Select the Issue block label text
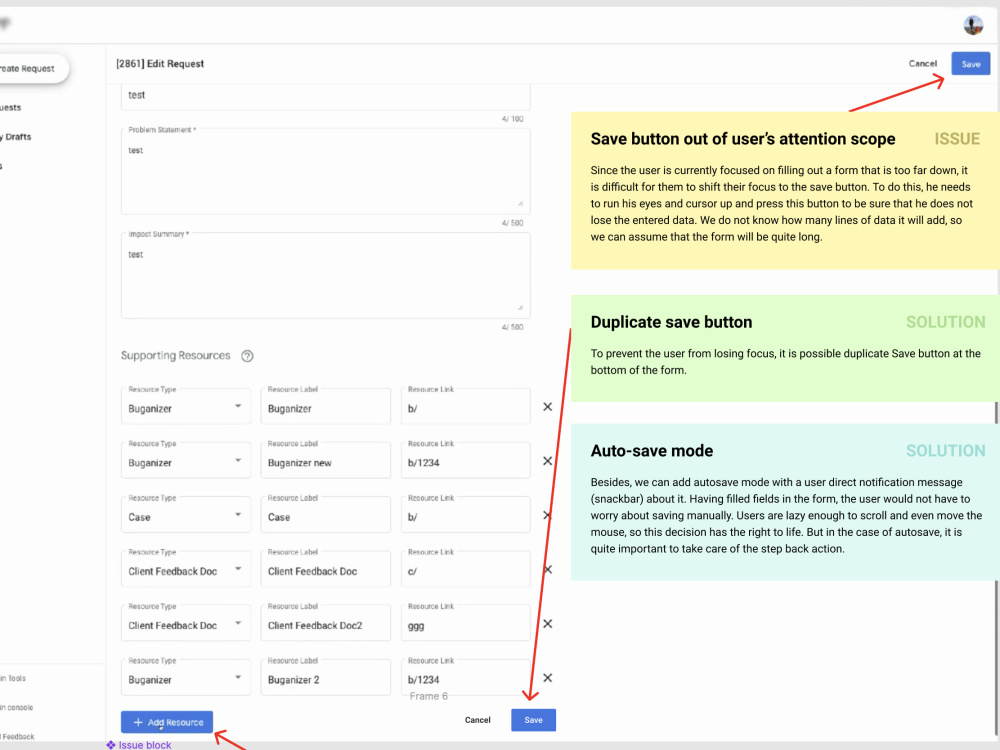 (x=145, y=745)
